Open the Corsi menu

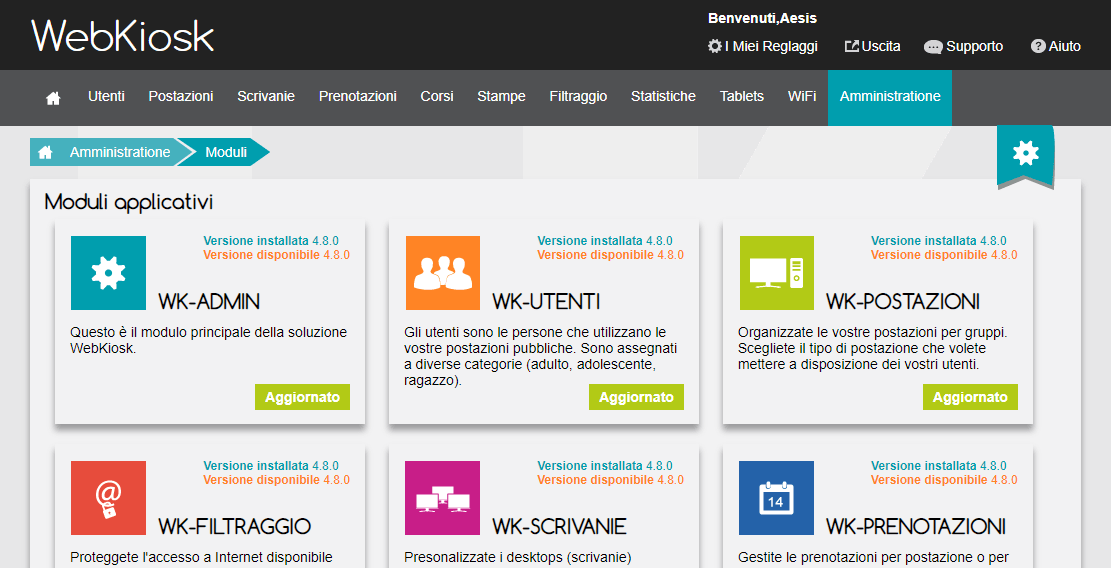pos(437,96)
